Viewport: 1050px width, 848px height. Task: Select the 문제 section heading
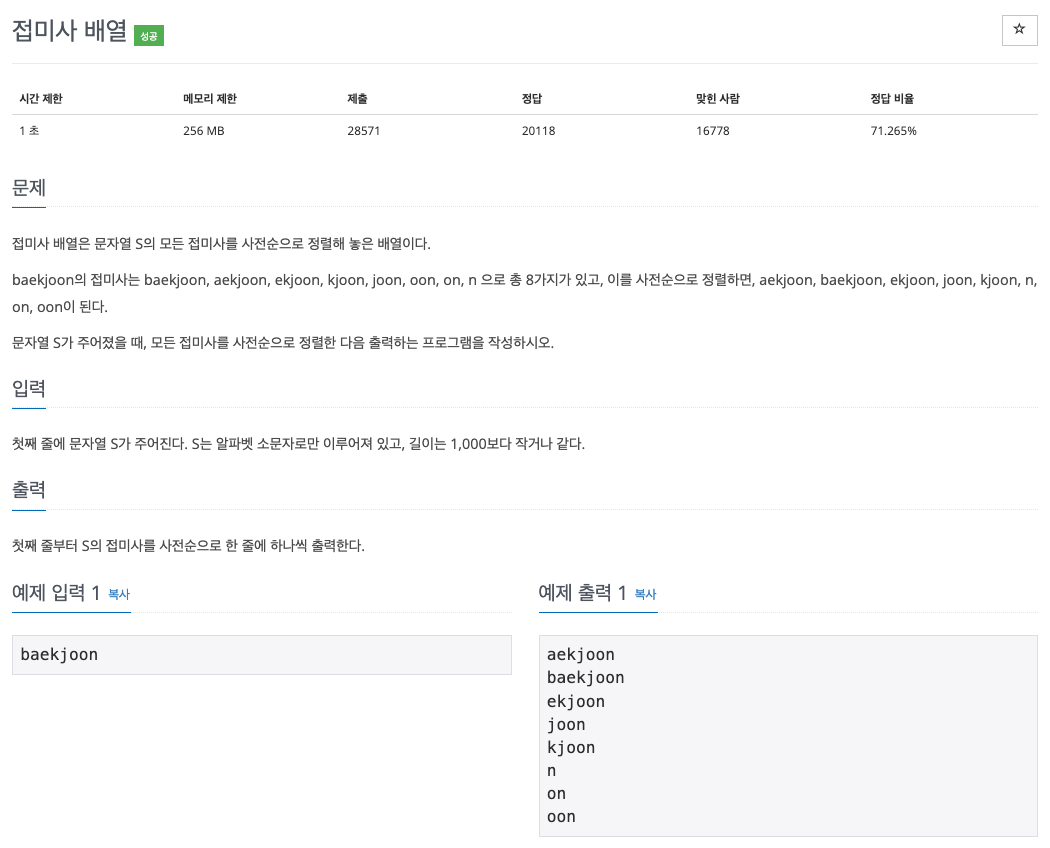28,188
